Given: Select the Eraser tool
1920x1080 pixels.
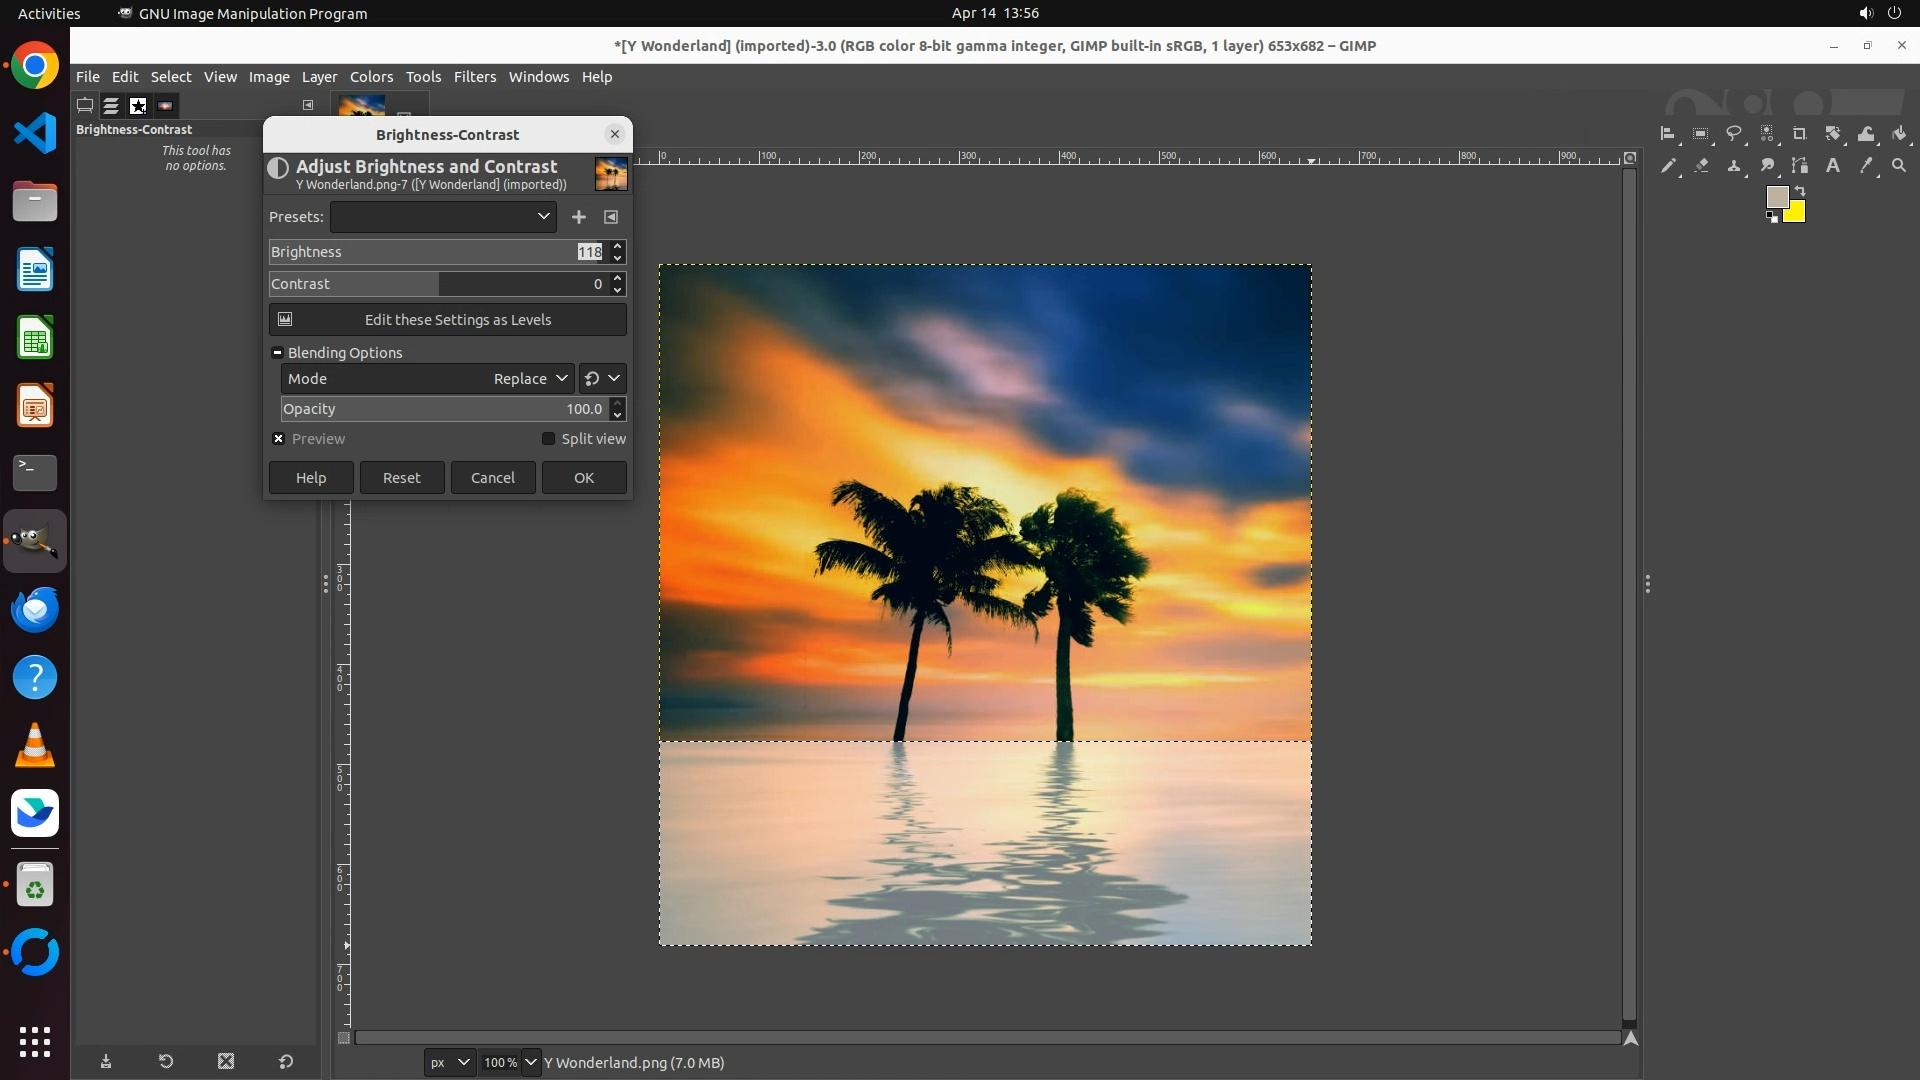Looking at the screenshot, I should click(x=1701, y=166).
